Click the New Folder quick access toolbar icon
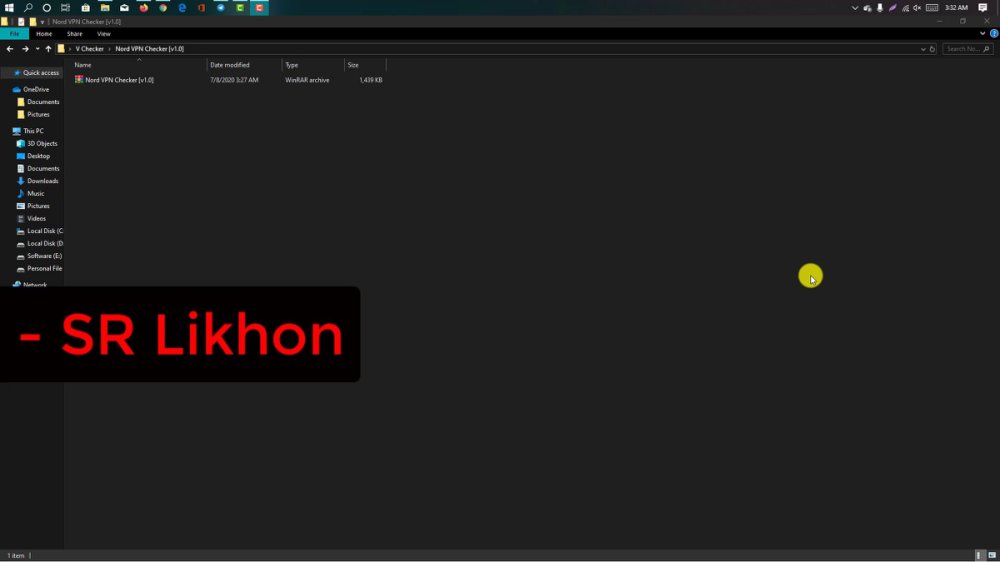The height and width of the screenshot is (562, 1000). [33, 22]
